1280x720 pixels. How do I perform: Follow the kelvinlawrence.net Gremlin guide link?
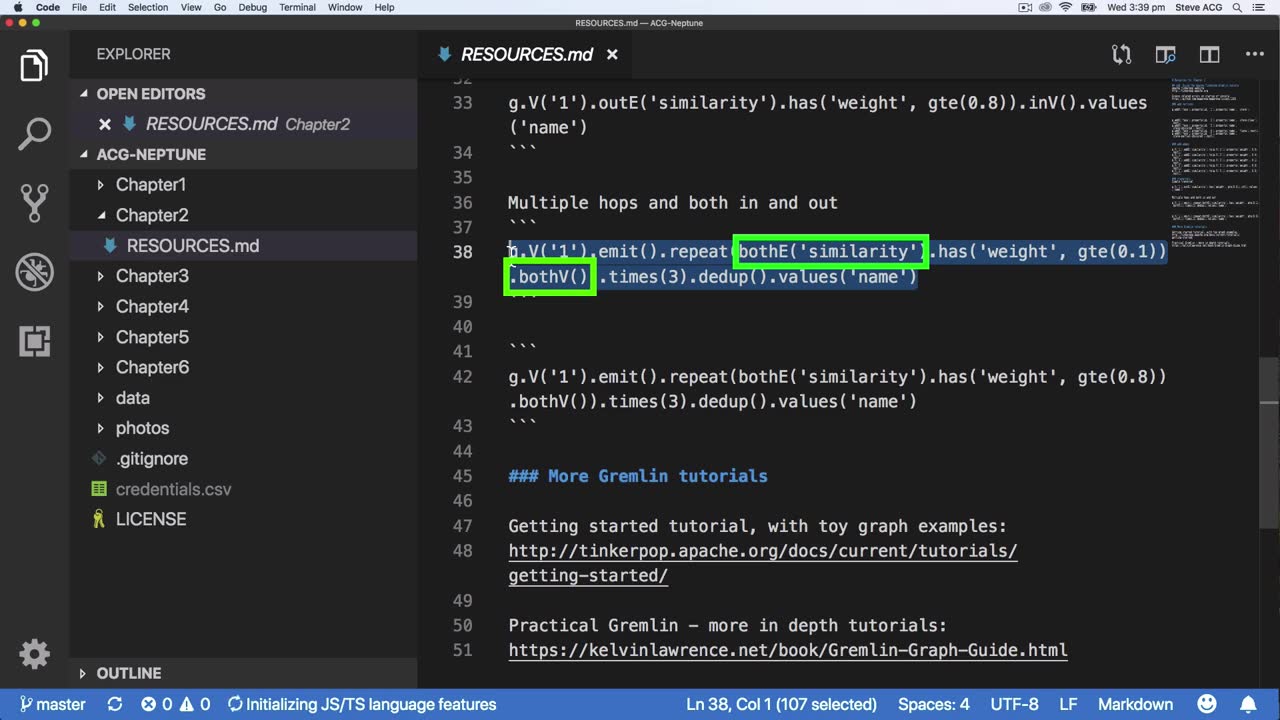tap(788, 650)
